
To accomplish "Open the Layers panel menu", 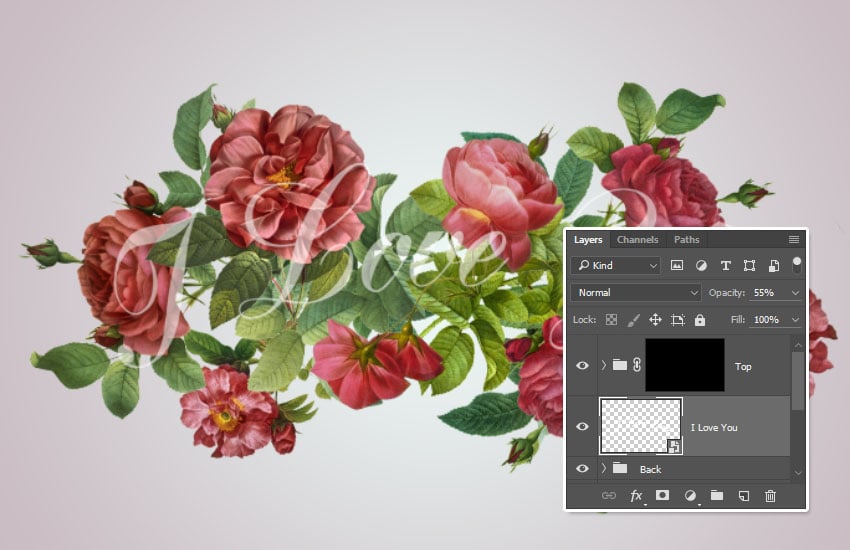I will (794, 240).
